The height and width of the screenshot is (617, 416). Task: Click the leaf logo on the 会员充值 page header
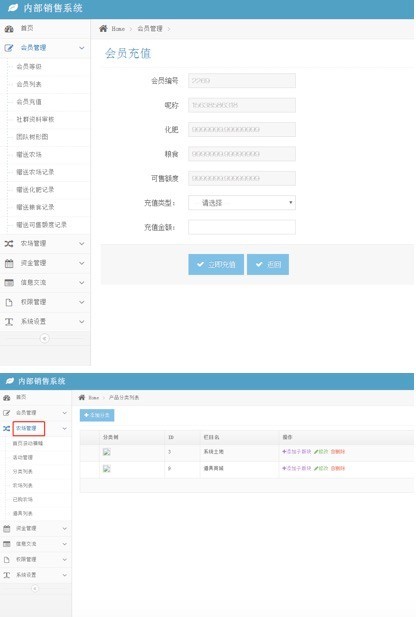pos(13,8)
